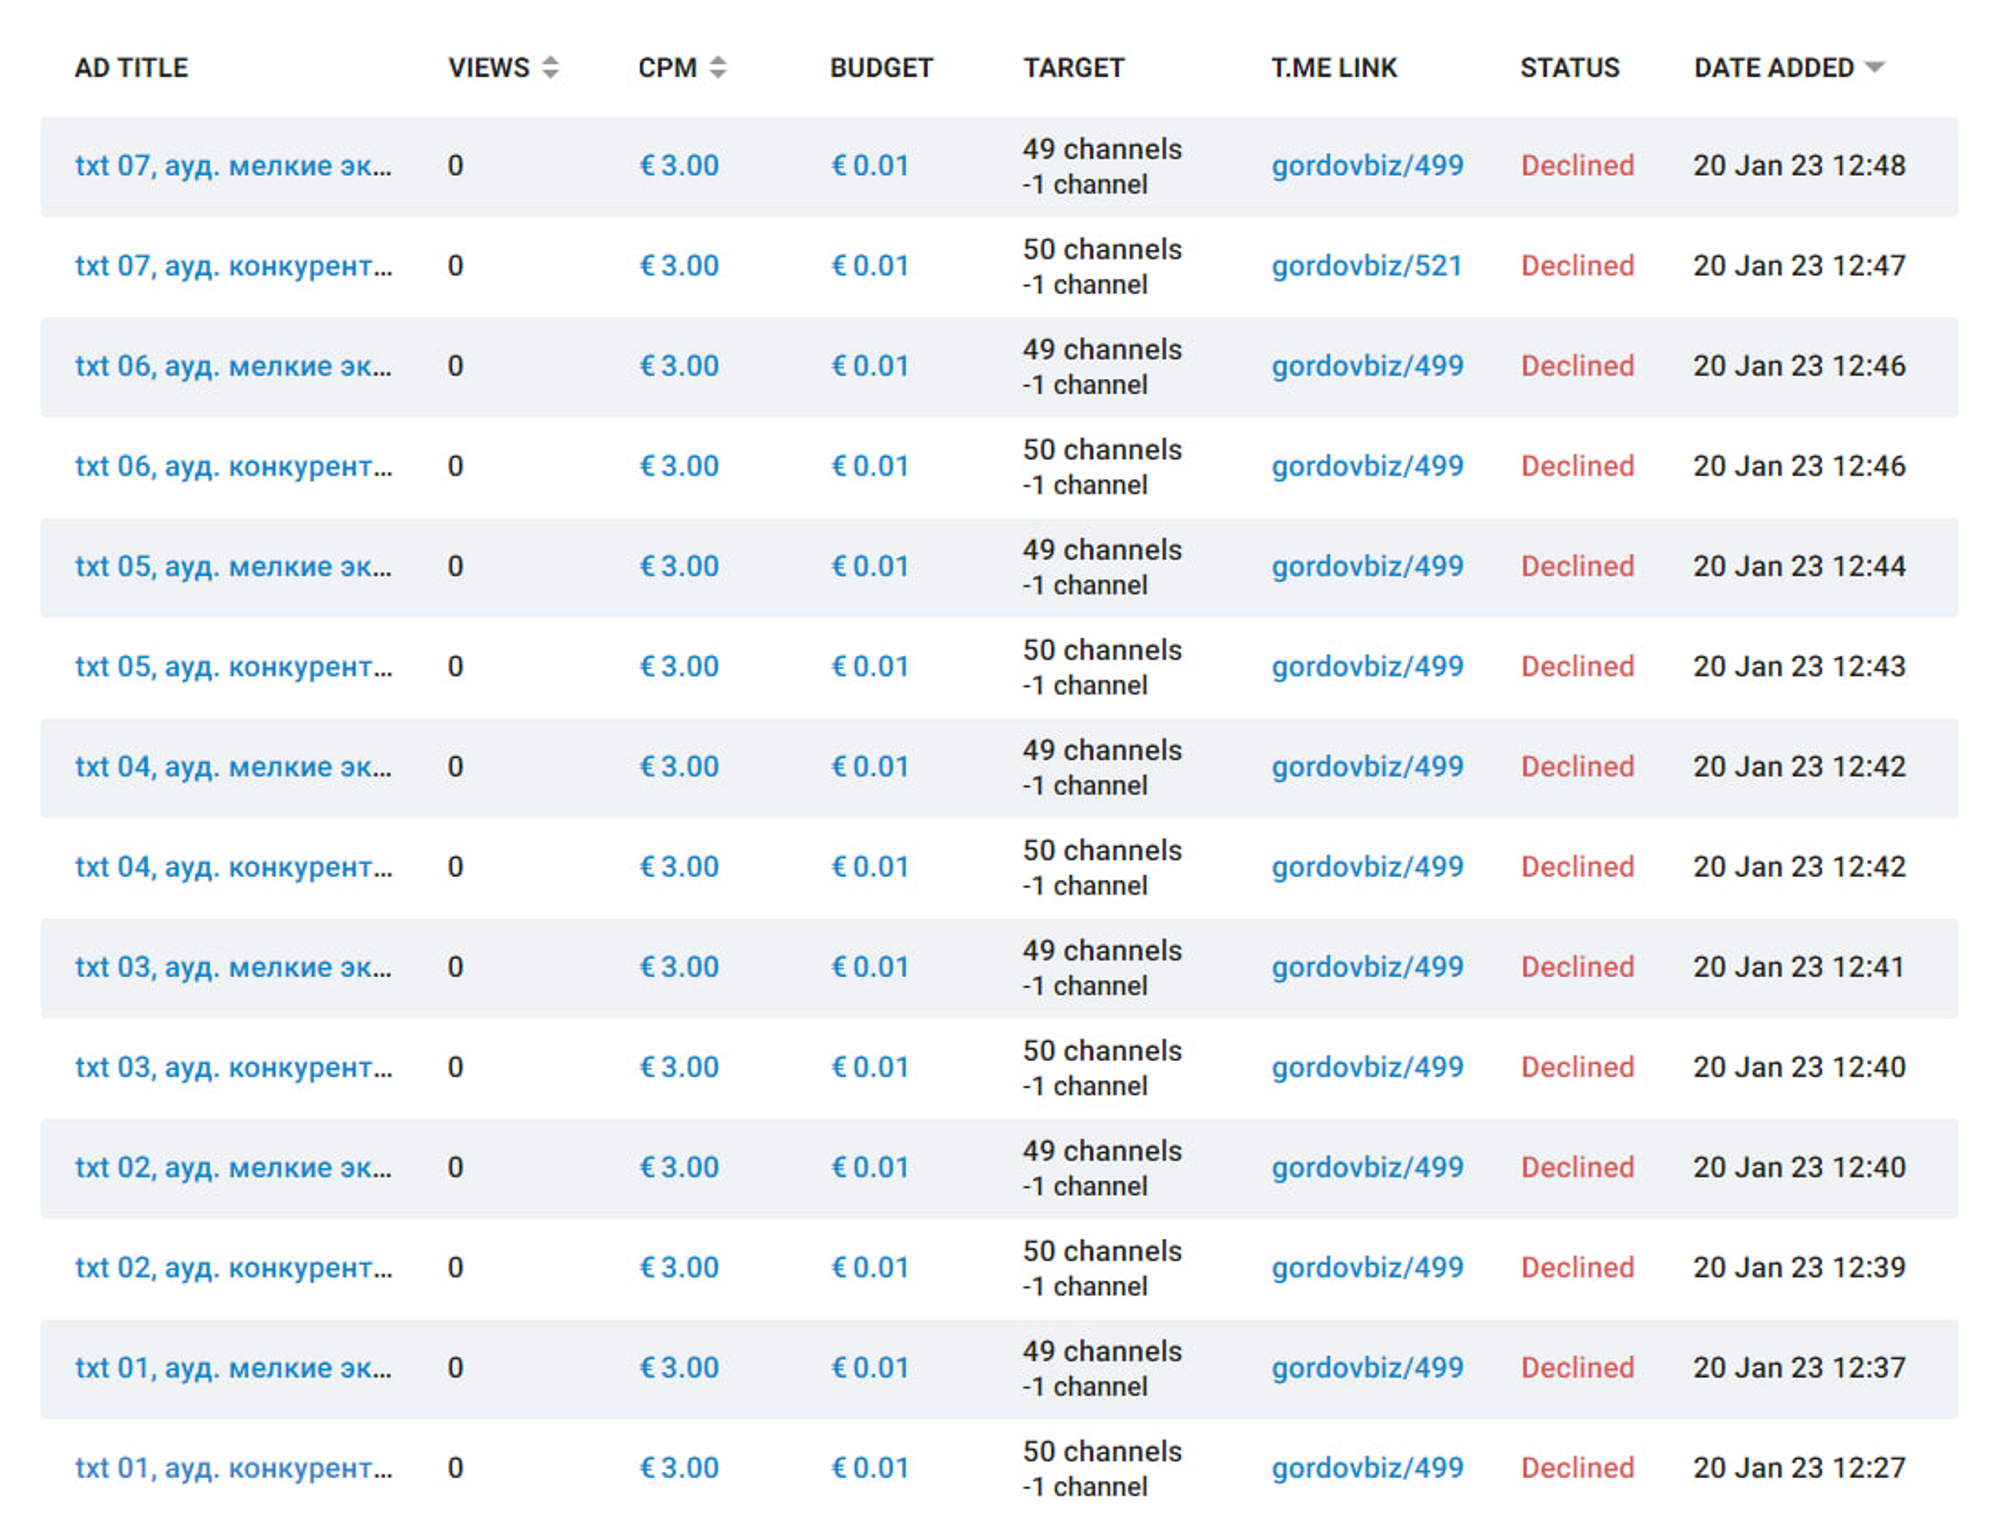
Task: Click '50 channels' target in the 12:27 row
Action: [x=1102, y=1451]
